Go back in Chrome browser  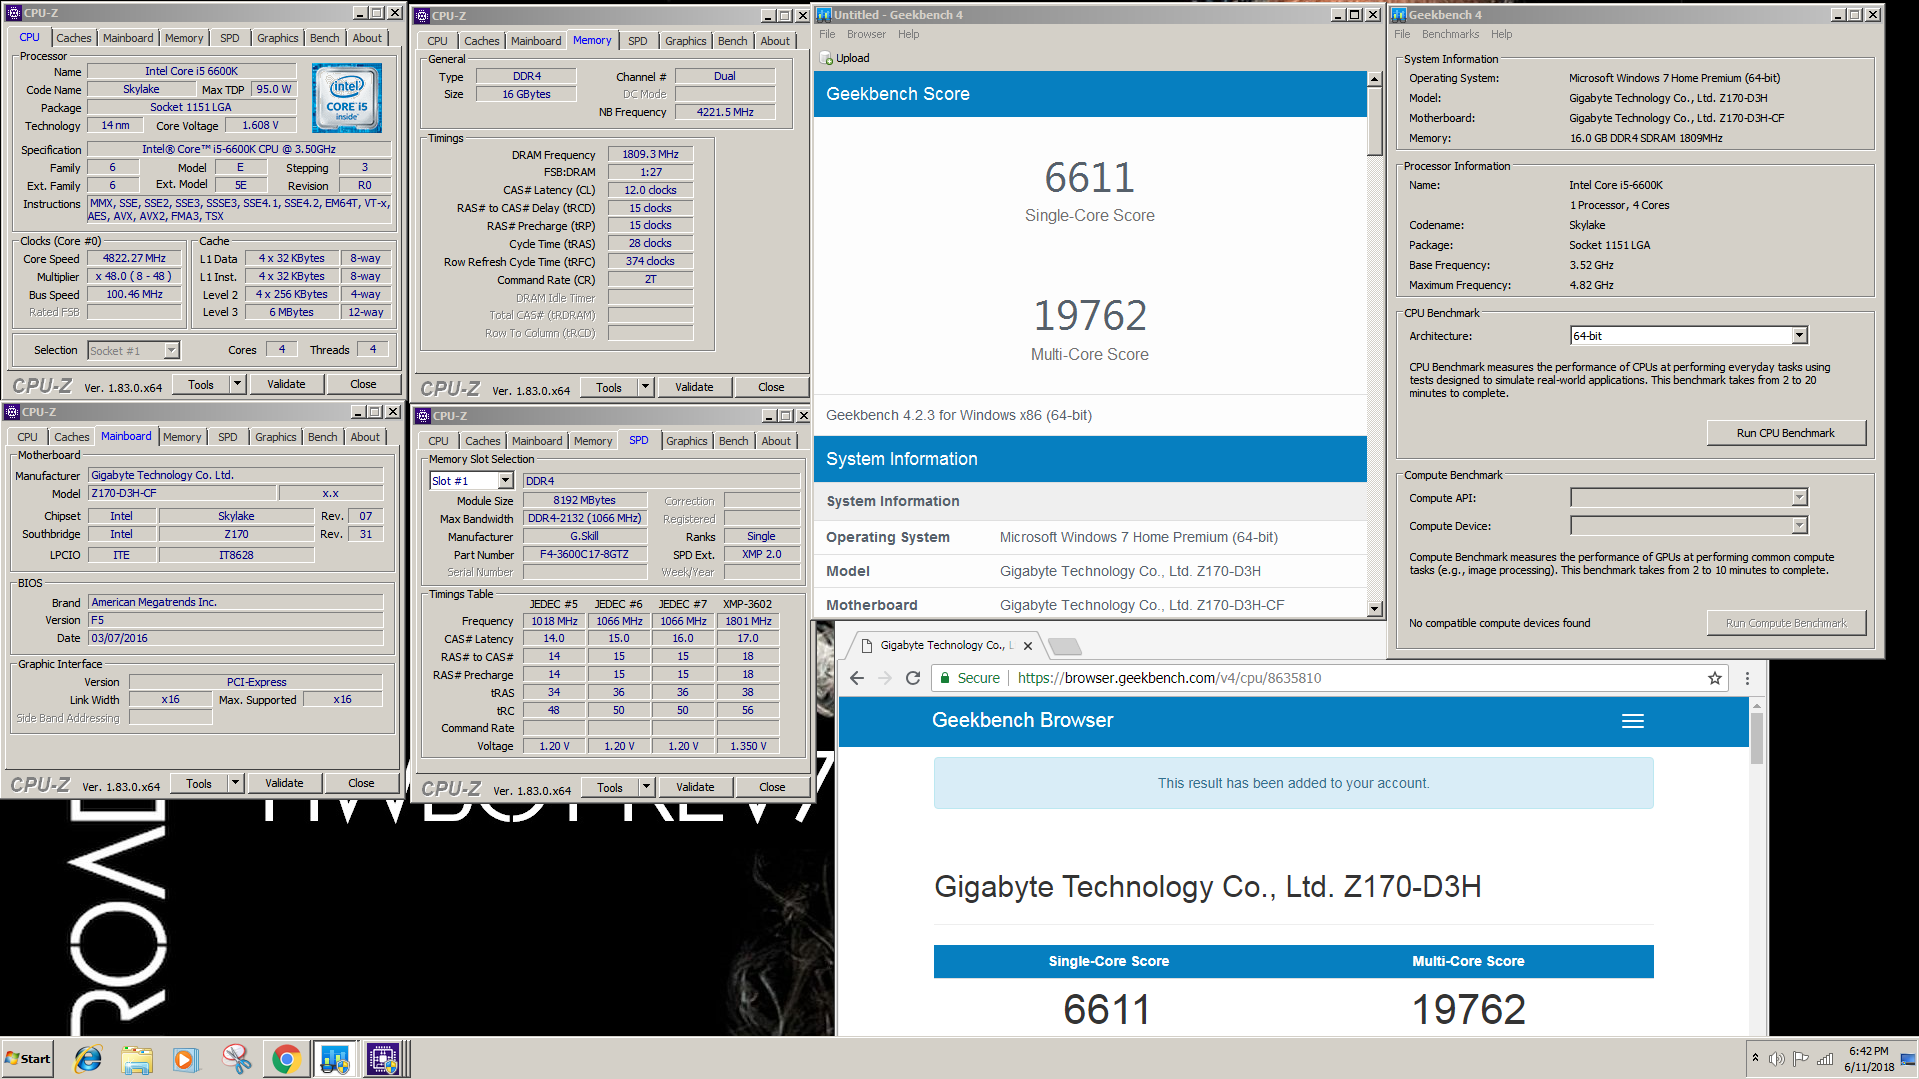click(x=857, y=678)
